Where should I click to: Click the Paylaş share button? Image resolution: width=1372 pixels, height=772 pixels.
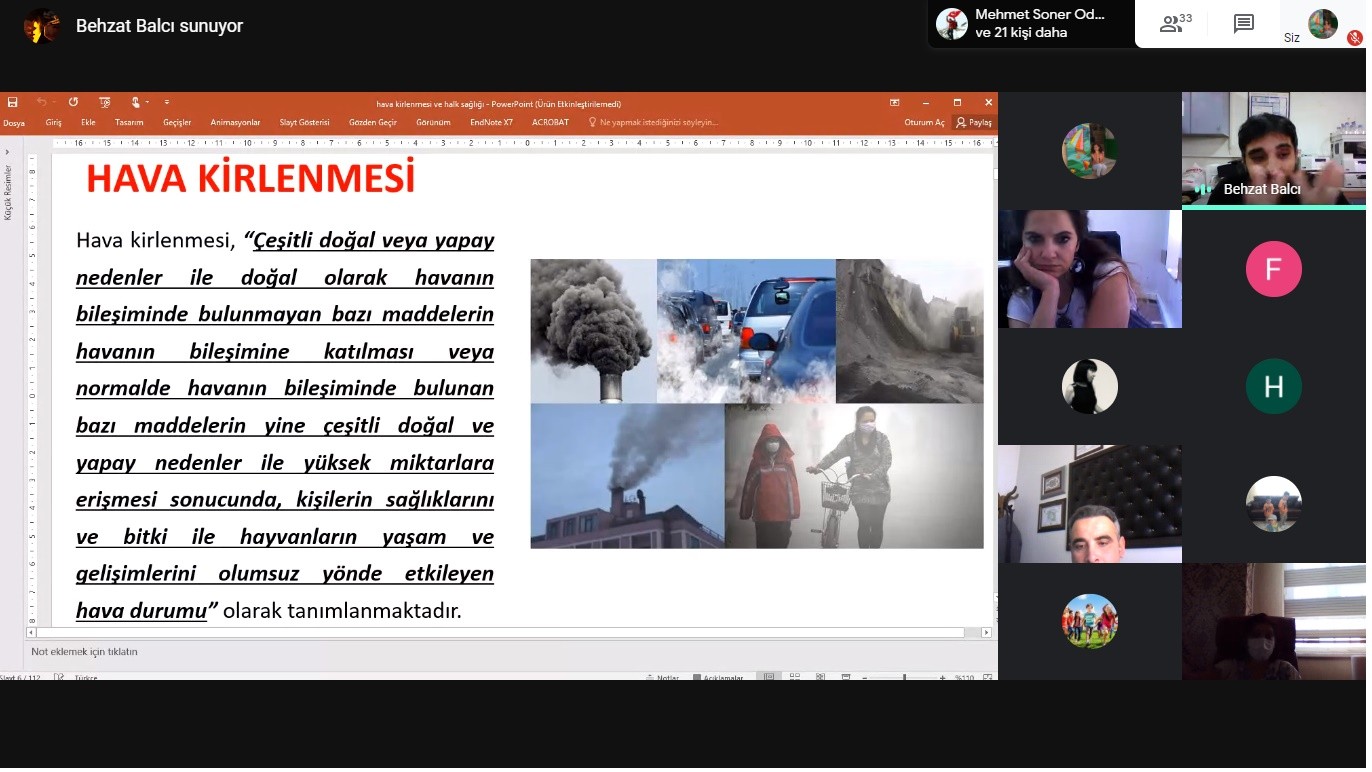click(974, 123)
